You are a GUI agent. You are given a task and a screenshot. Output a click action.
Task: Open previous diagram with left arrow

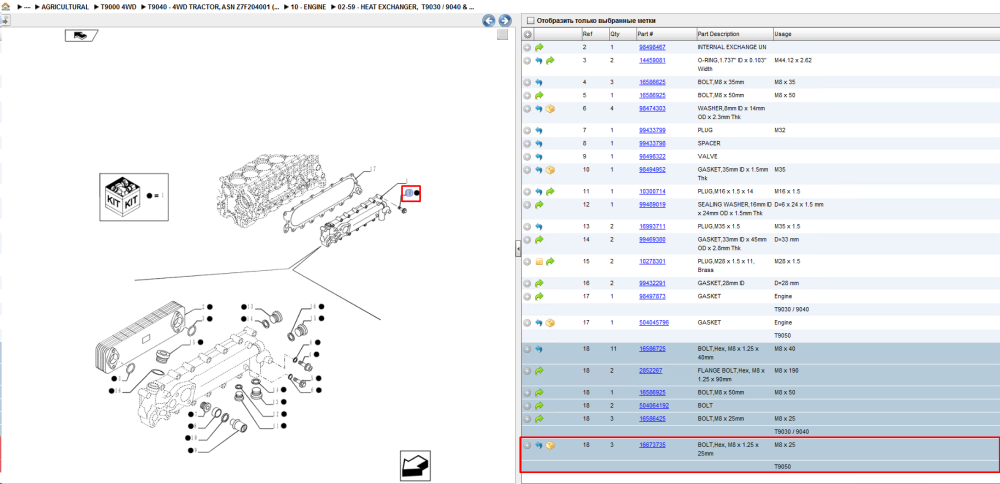tap(489, 20)
